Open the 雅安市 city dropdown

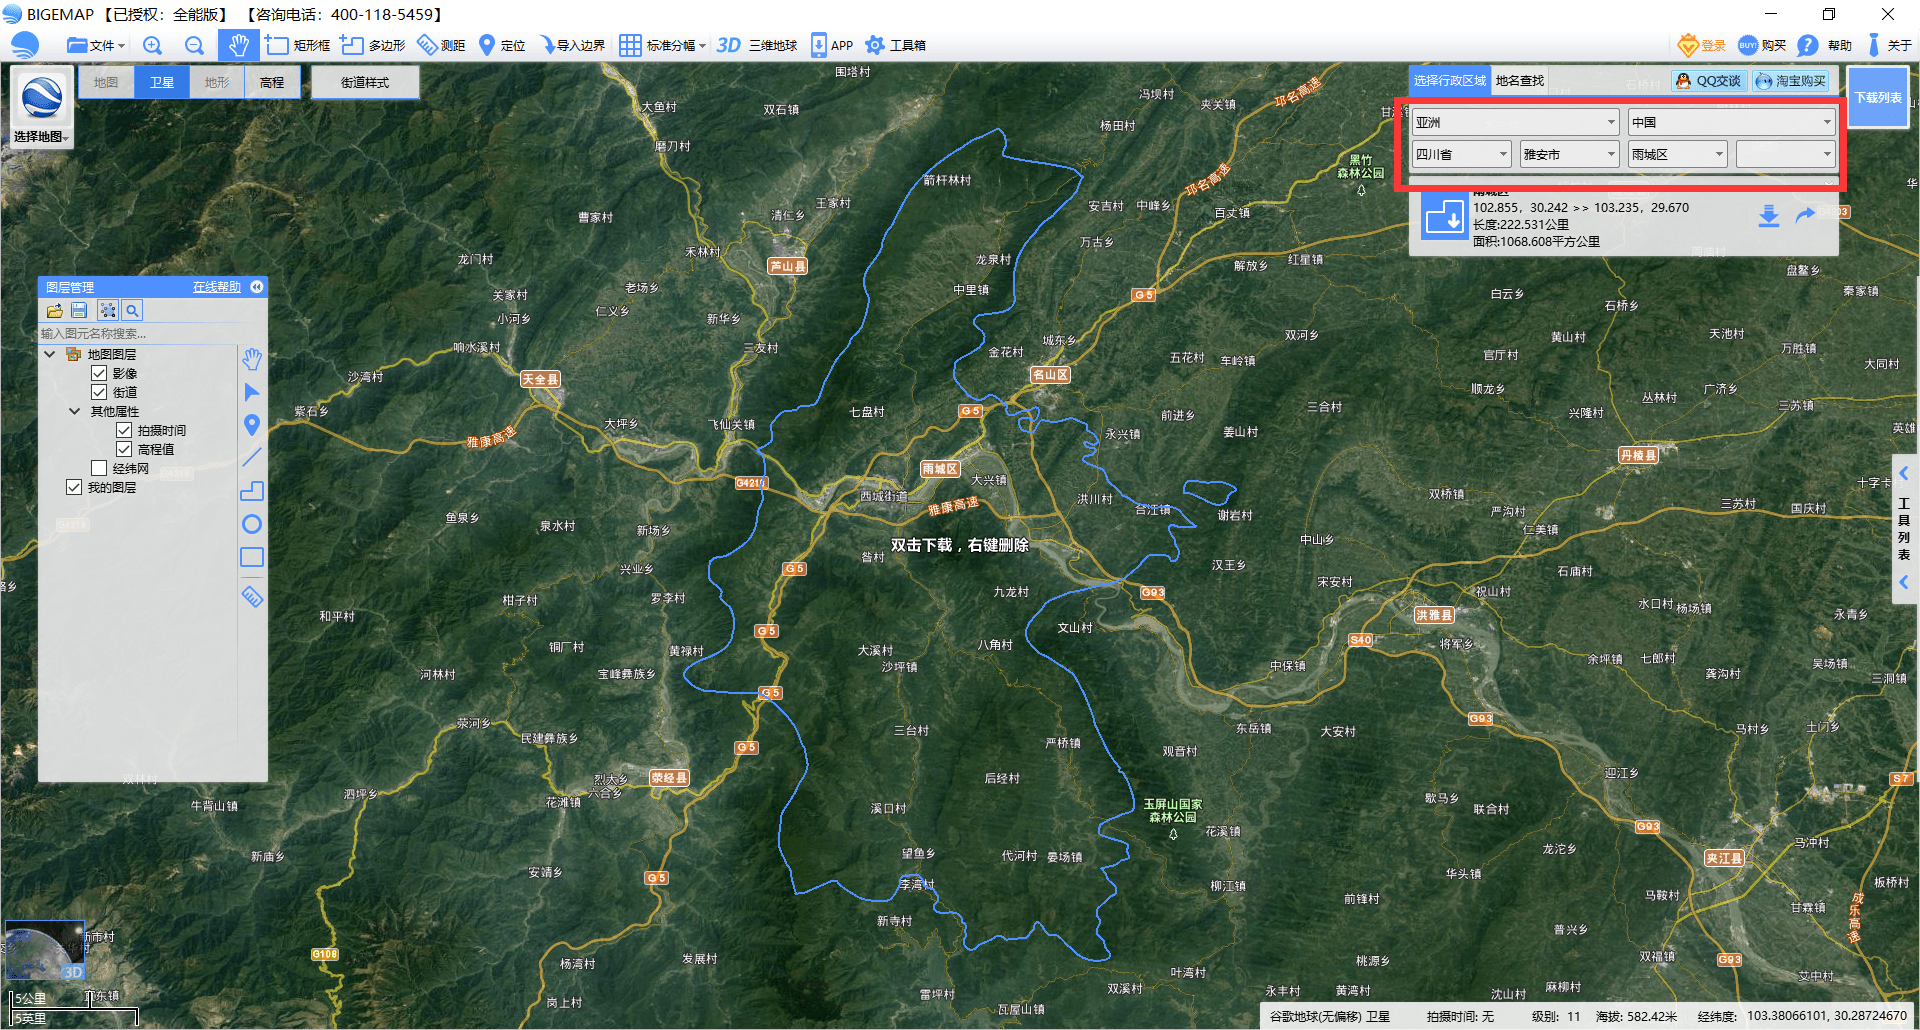(1569, 154)
